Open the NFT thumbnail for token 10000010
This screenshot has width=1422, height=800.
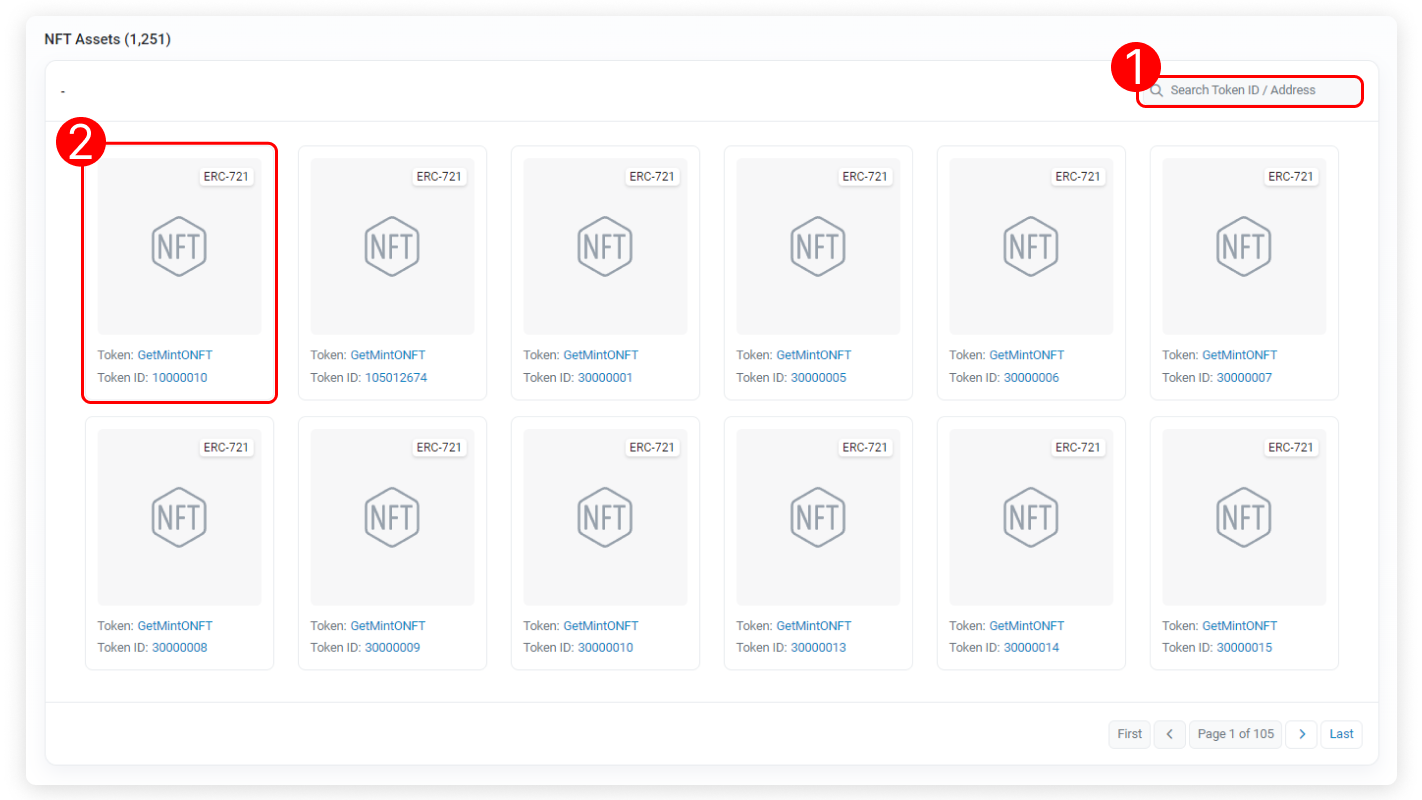[179, 246]
